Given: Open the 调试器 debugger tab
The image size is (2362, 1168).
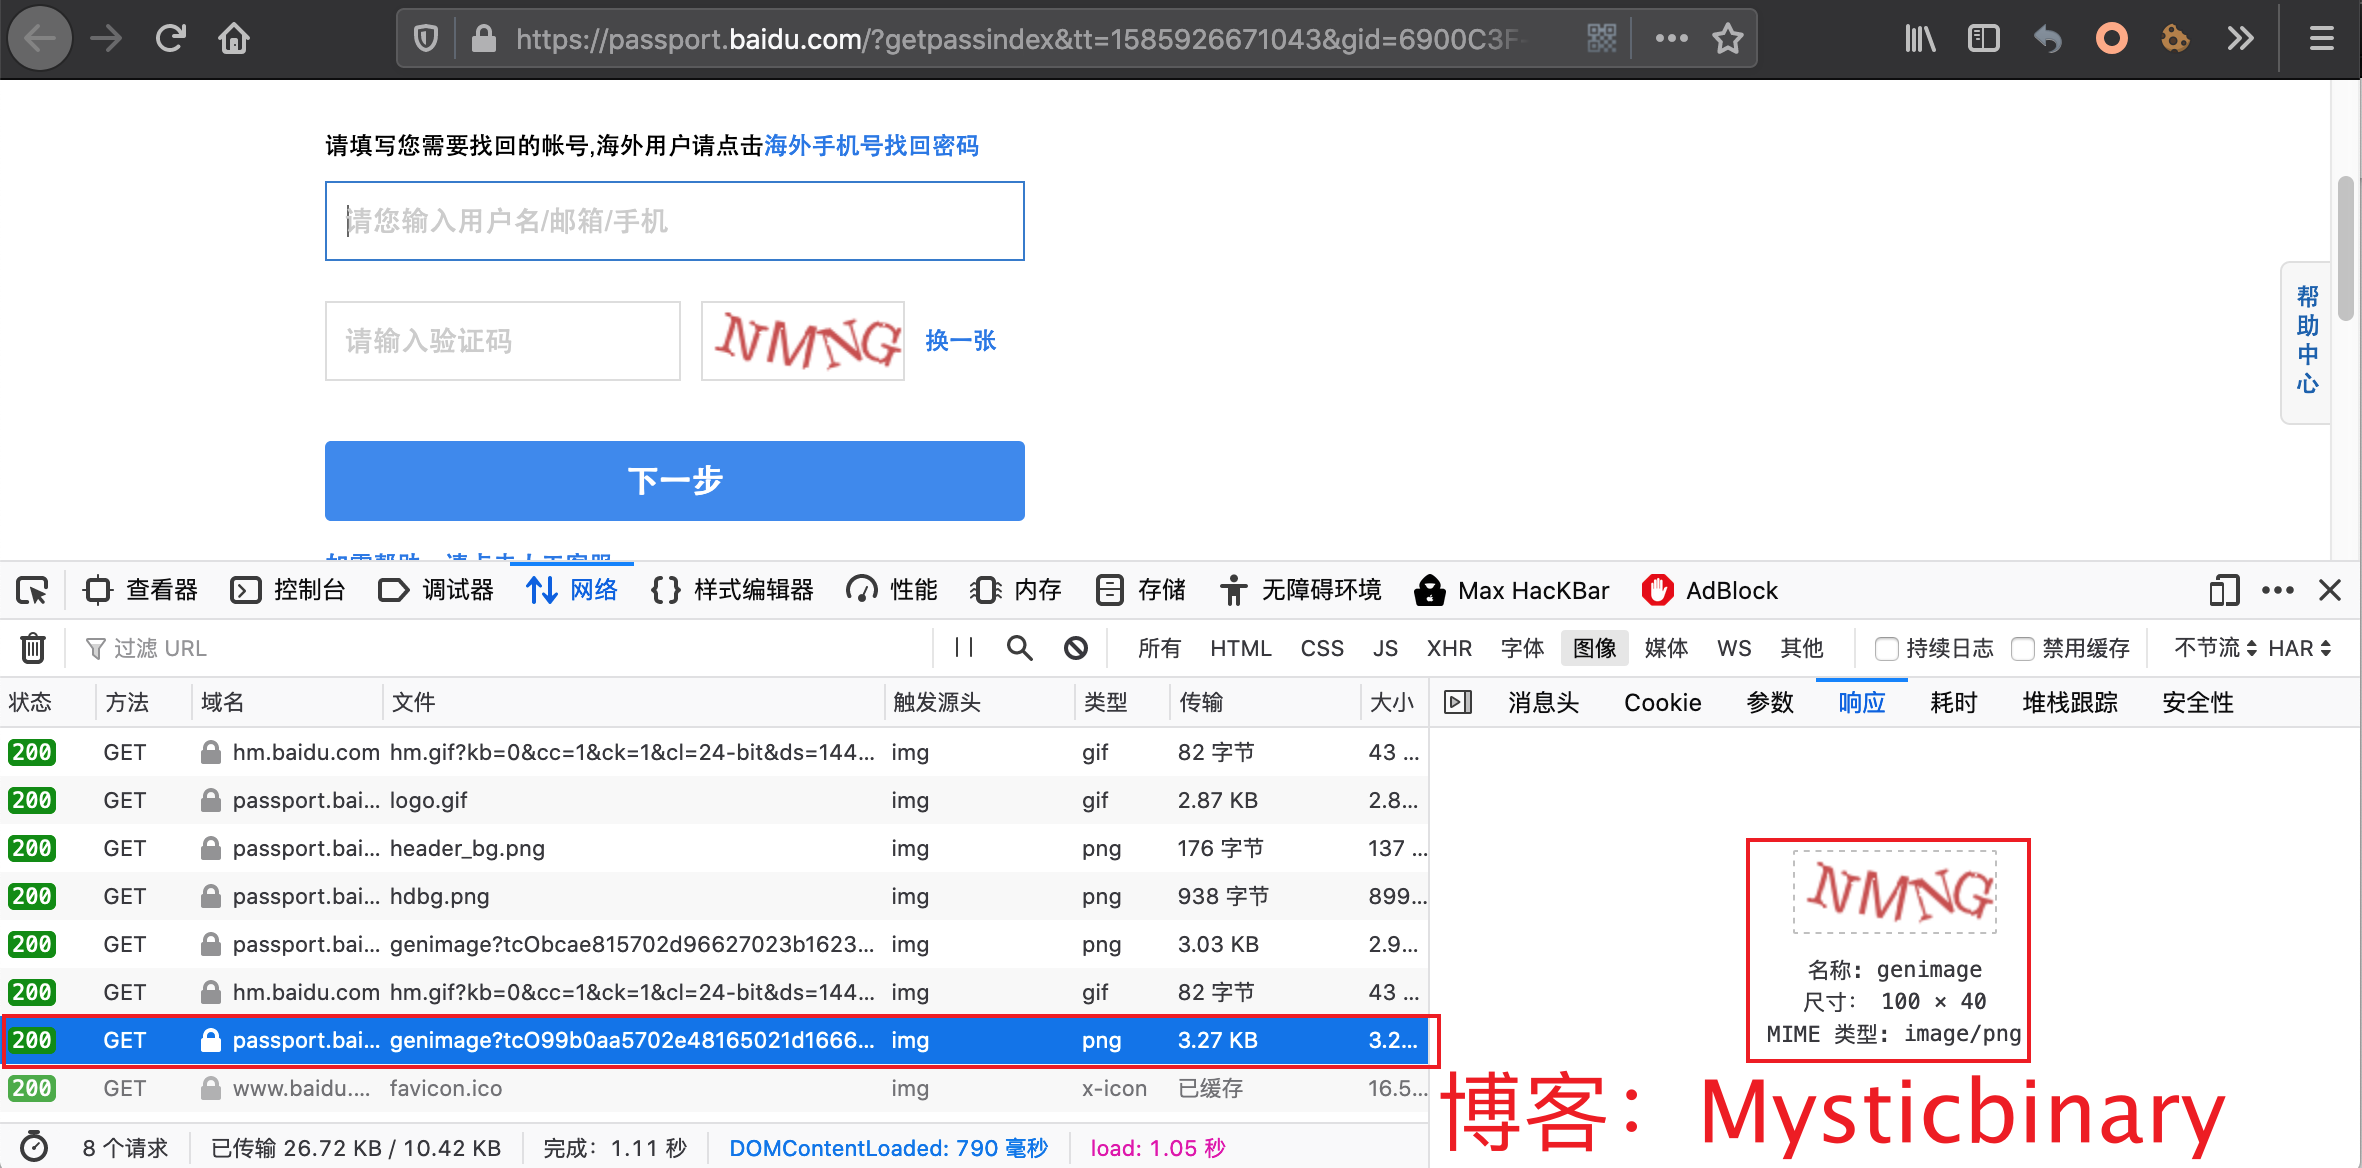Looking at the screenshot, I should point(436,590).
